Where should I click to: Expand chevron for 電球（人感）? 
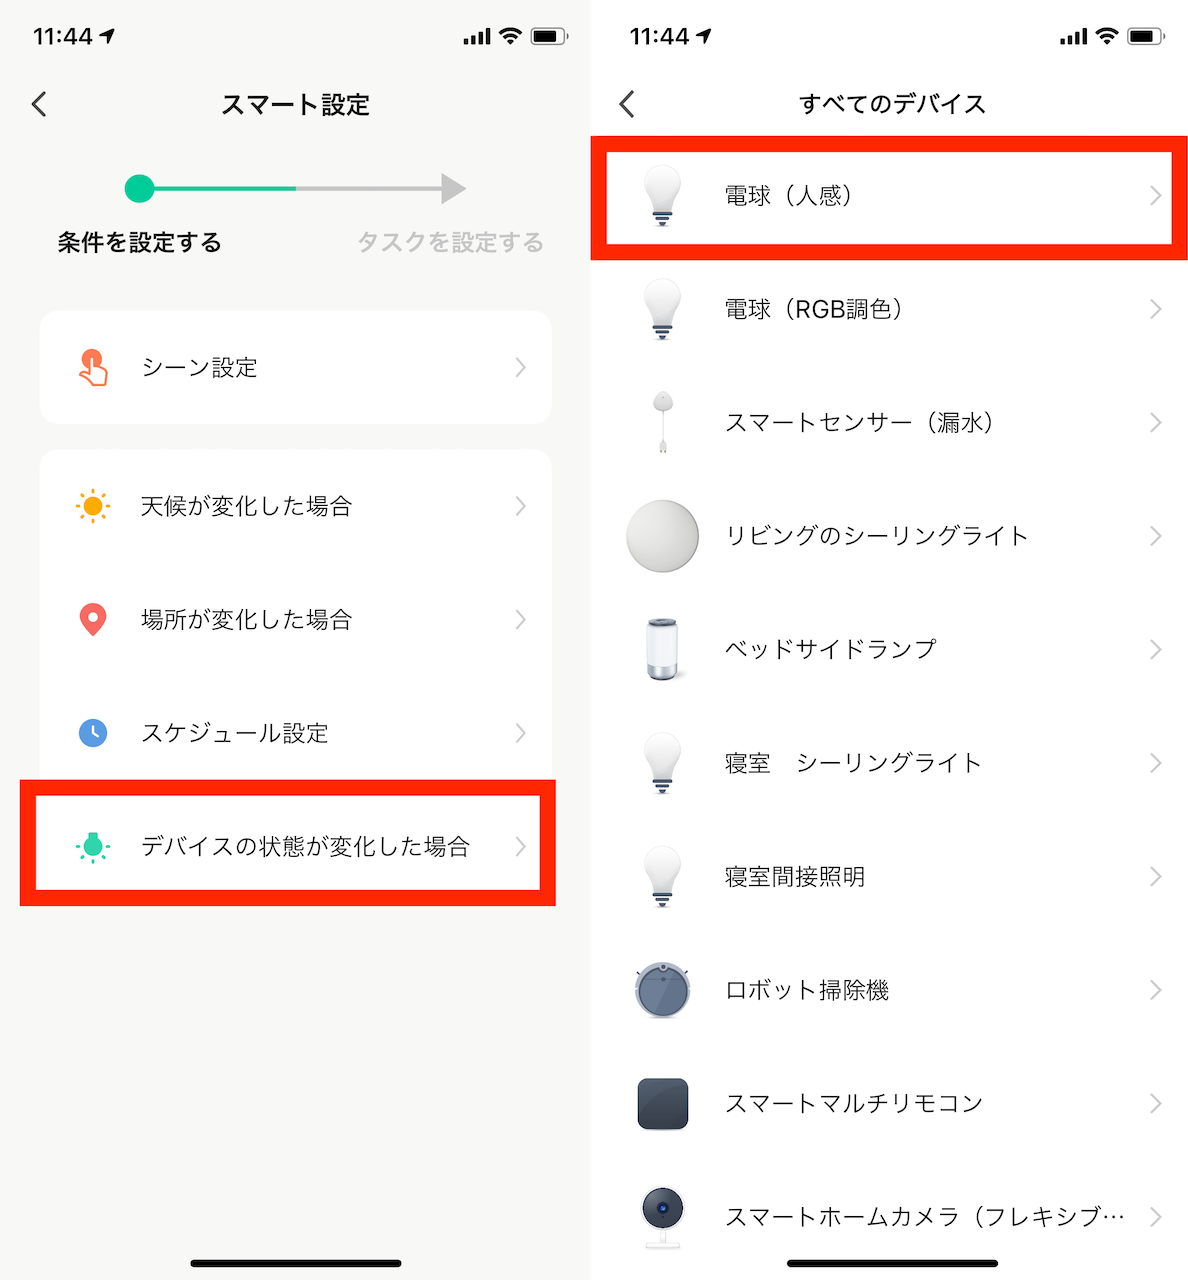(1155, 196)
